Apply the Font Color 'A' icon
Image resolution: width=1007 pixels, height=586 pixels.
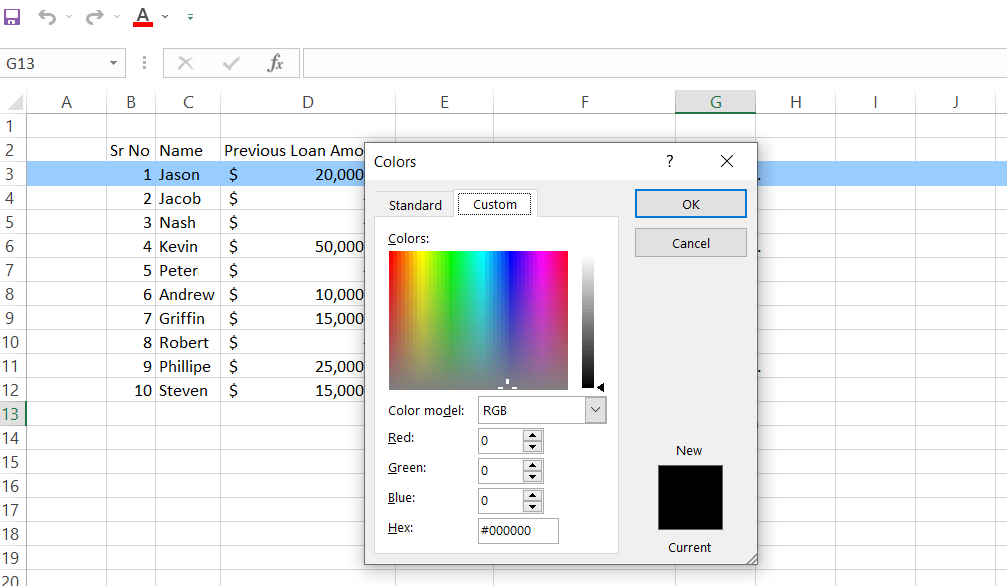point(142,17)
